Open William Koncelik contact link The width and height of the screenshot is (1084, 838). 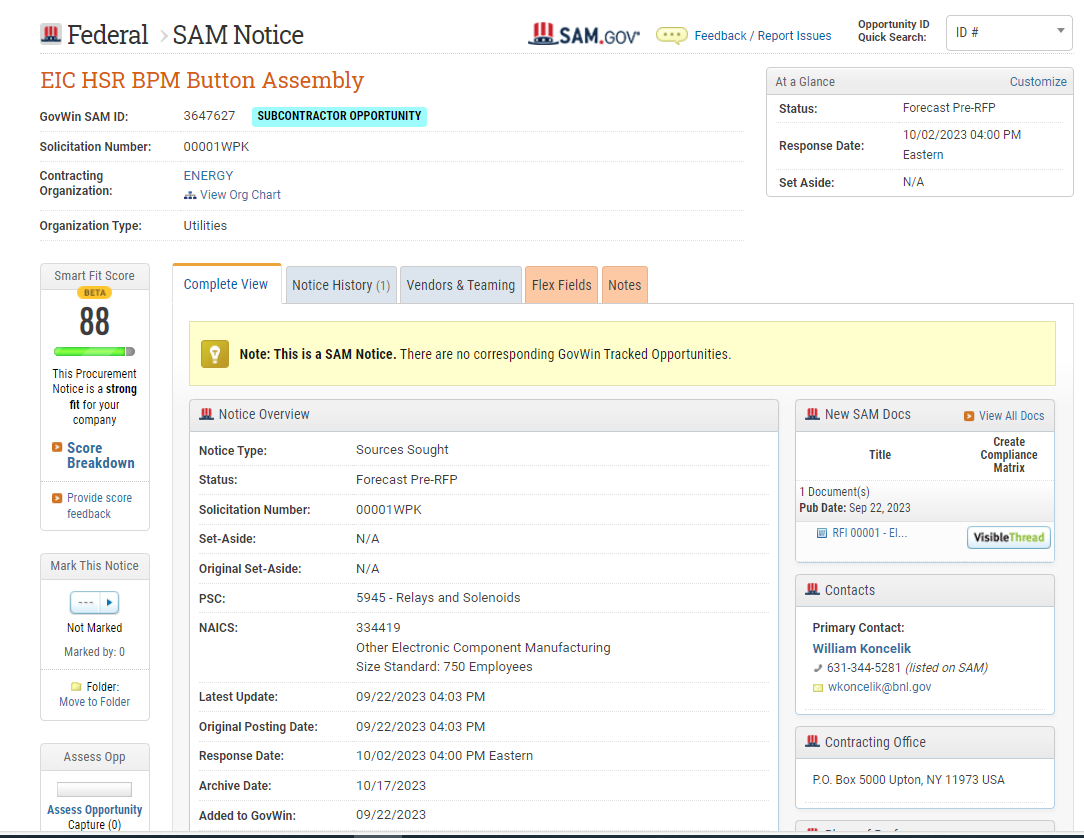pos(861,648)
